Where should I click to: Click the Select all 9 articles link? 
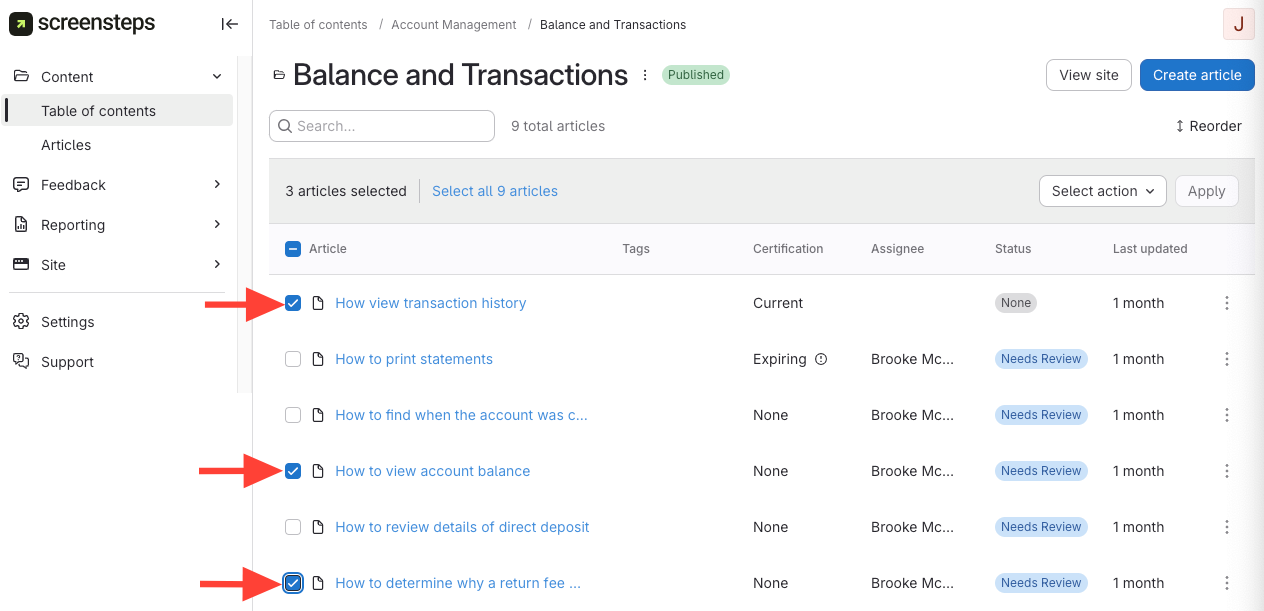tap(495, 191)
